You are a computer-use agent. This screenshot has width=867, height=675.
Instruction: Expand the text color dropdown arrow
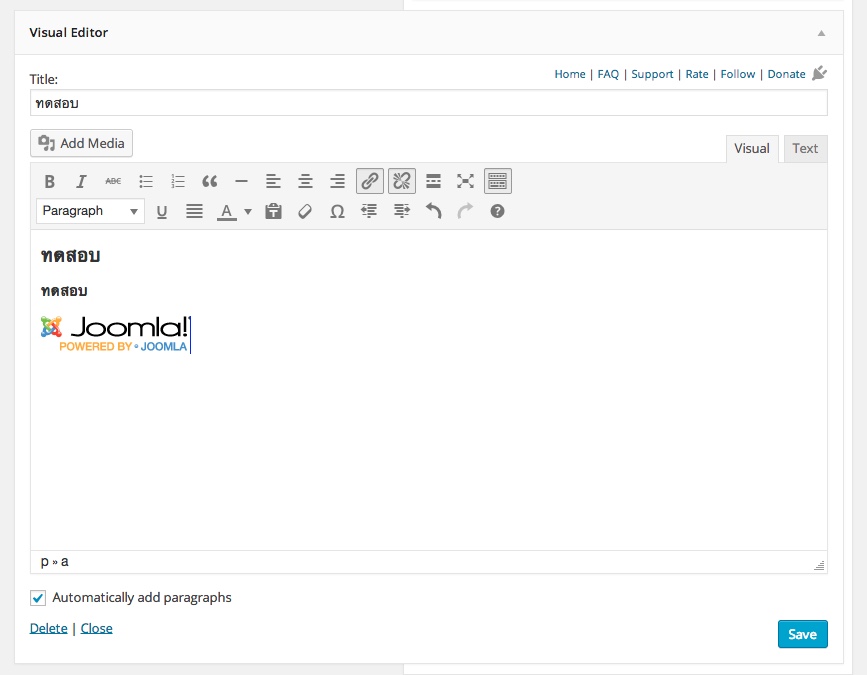[247, 212]
